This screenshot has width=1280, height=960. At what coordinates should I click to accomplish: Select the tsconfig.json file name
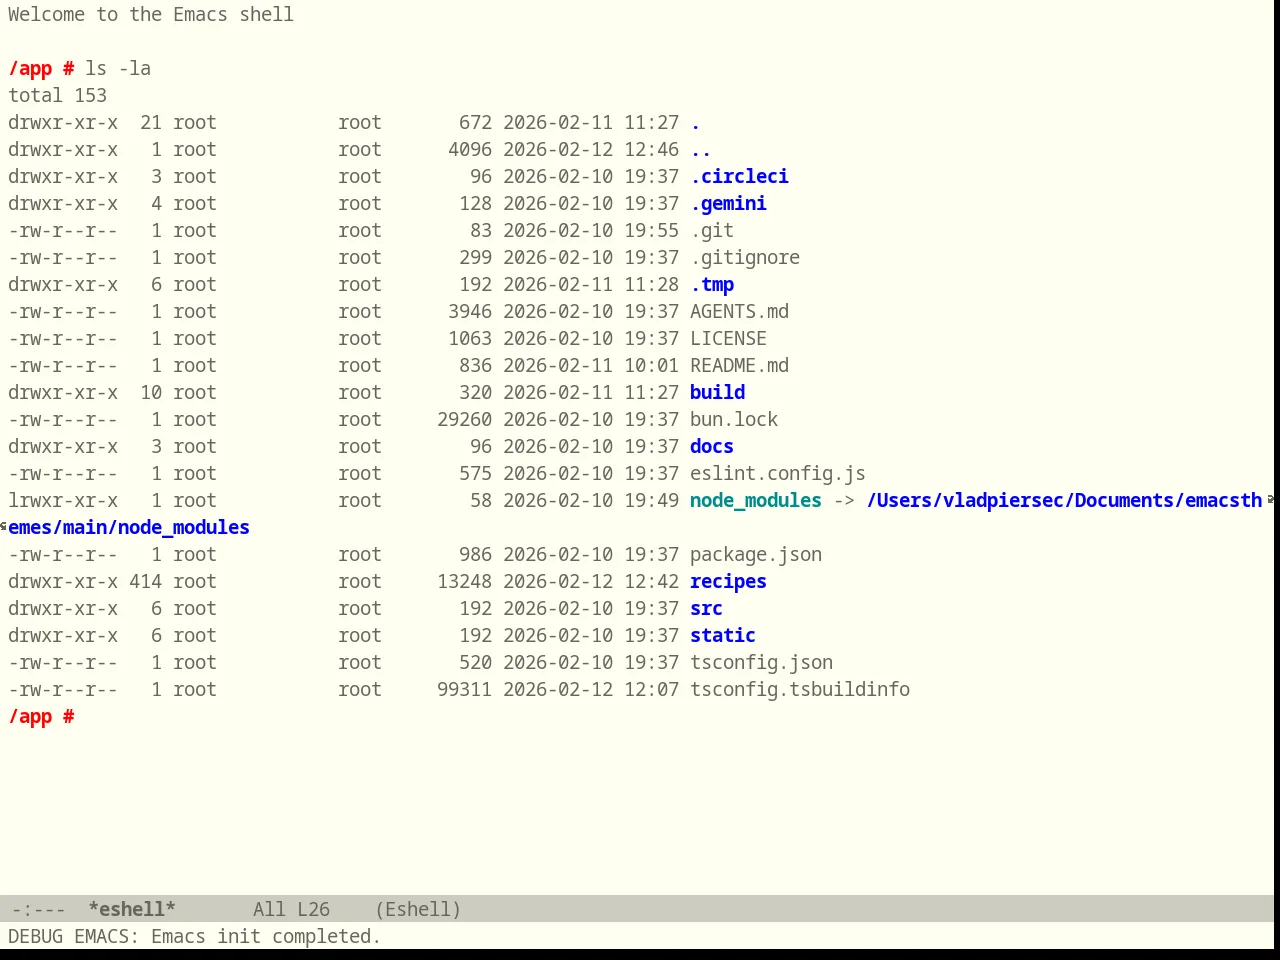(x=761, y=663)
